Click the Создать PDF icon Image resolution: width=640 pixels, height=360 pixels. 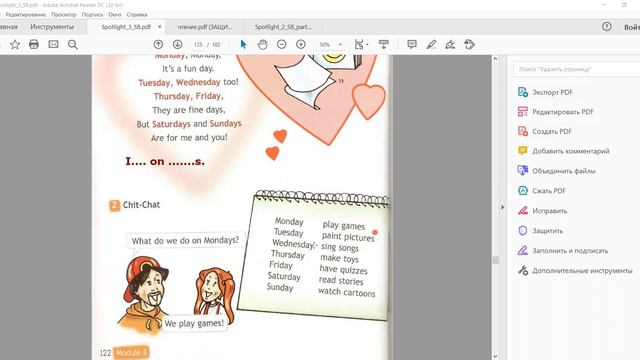click(x=523, y=131)
